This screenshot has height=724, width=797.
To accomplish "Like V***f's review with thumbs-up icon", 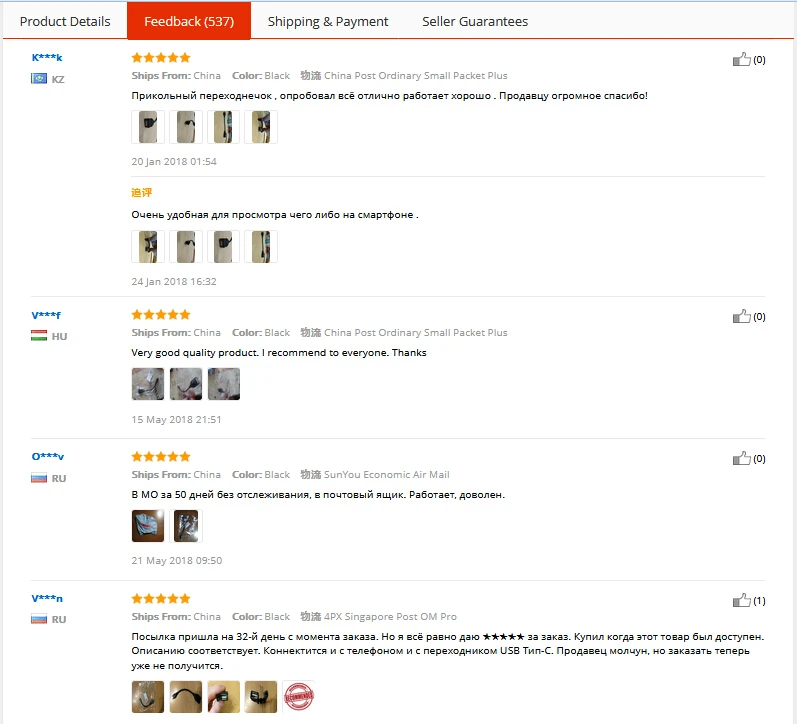I will [x=741, y=317].
